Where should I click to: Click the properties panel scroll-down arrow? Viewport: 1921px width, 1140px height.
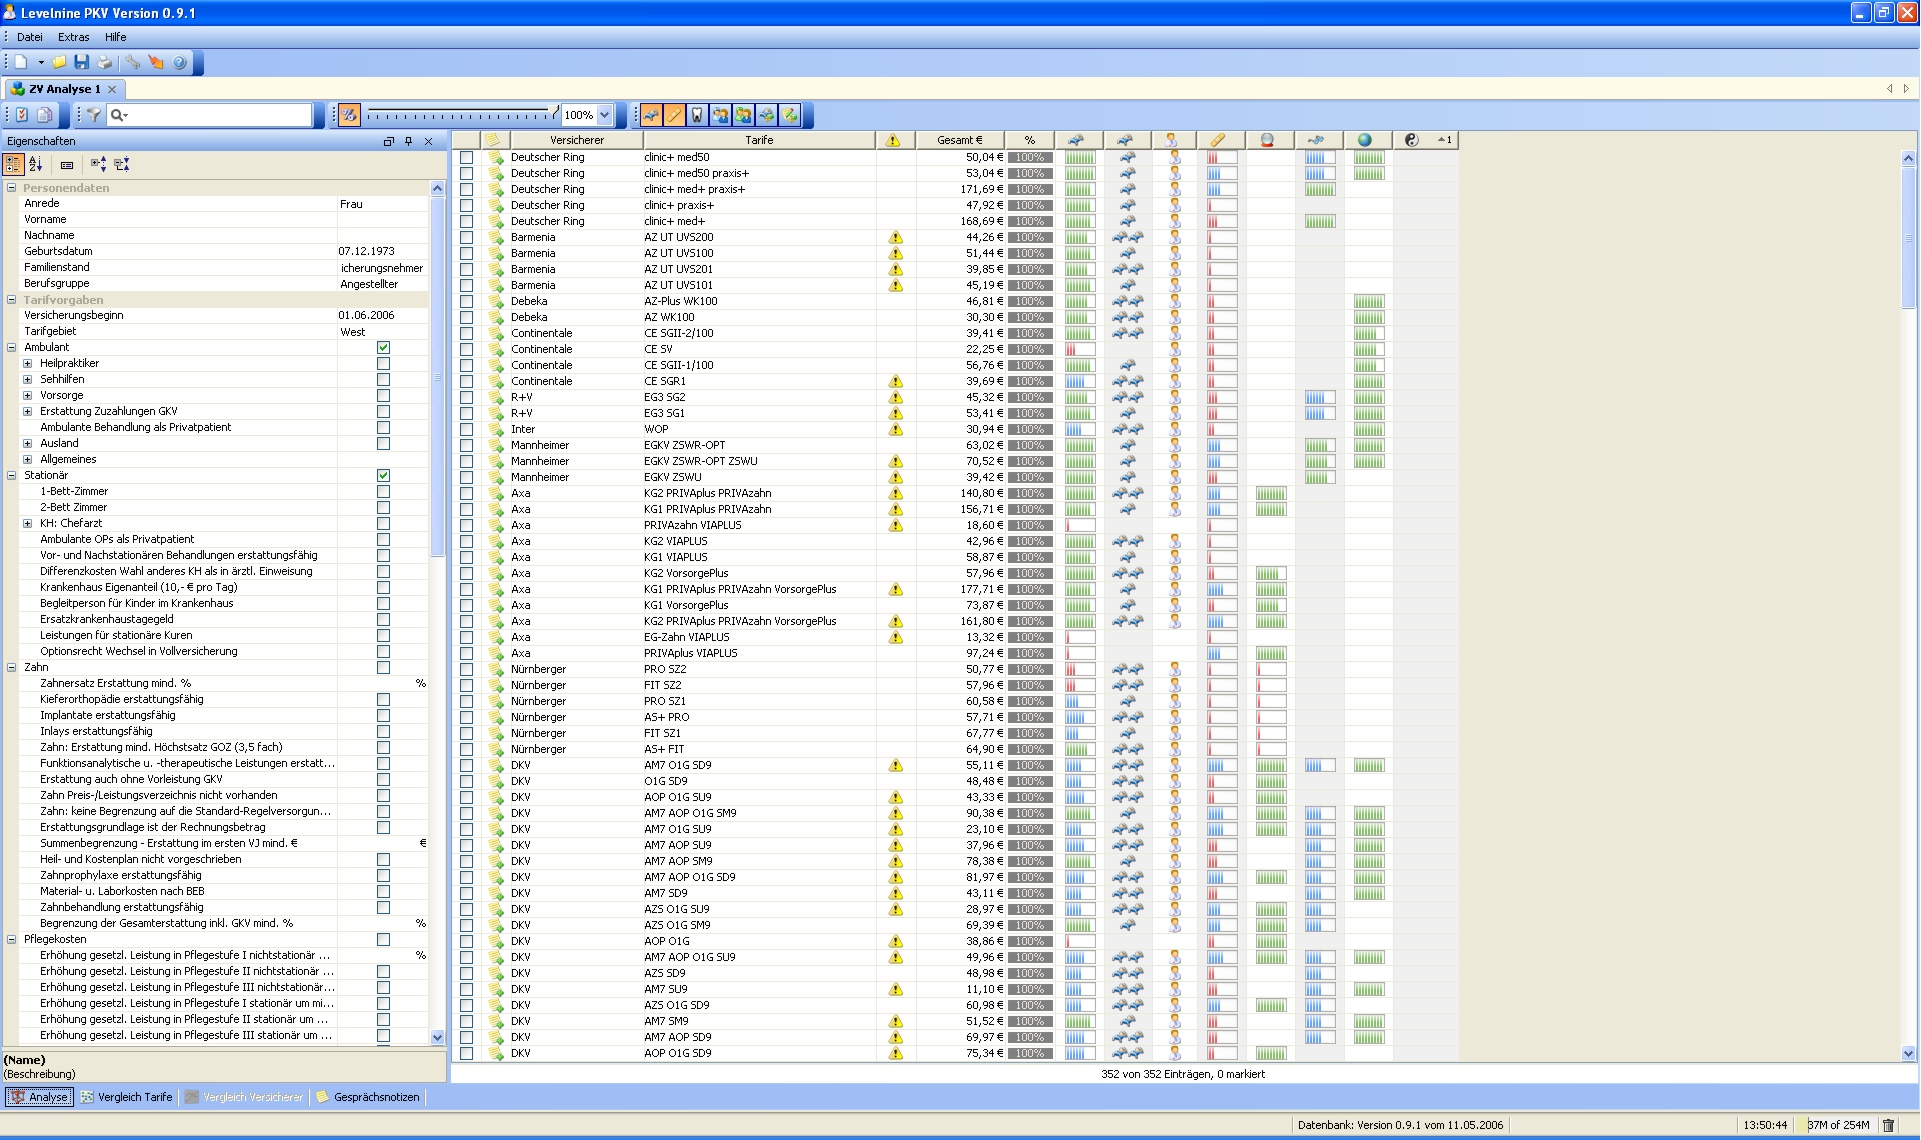point(437,1037)
